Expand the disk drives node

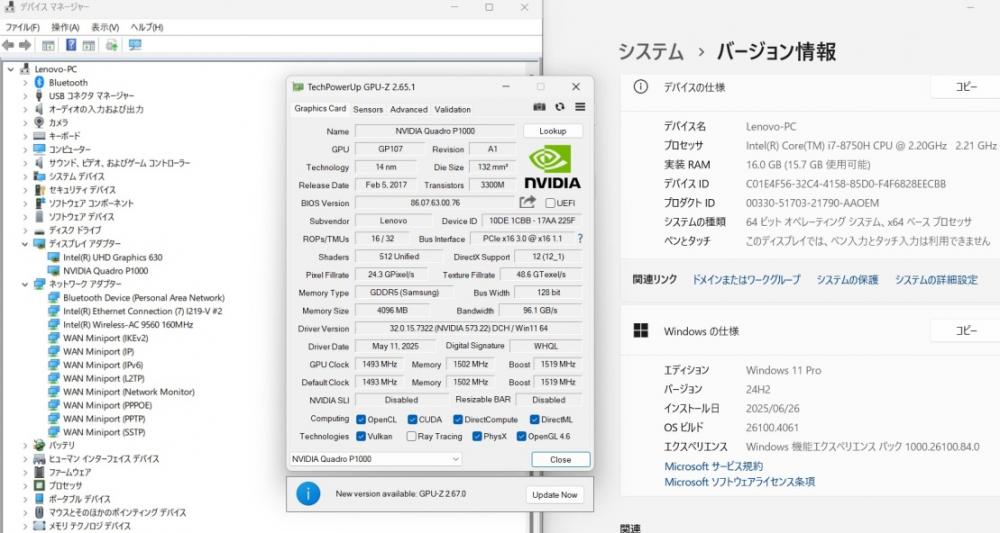25,230
